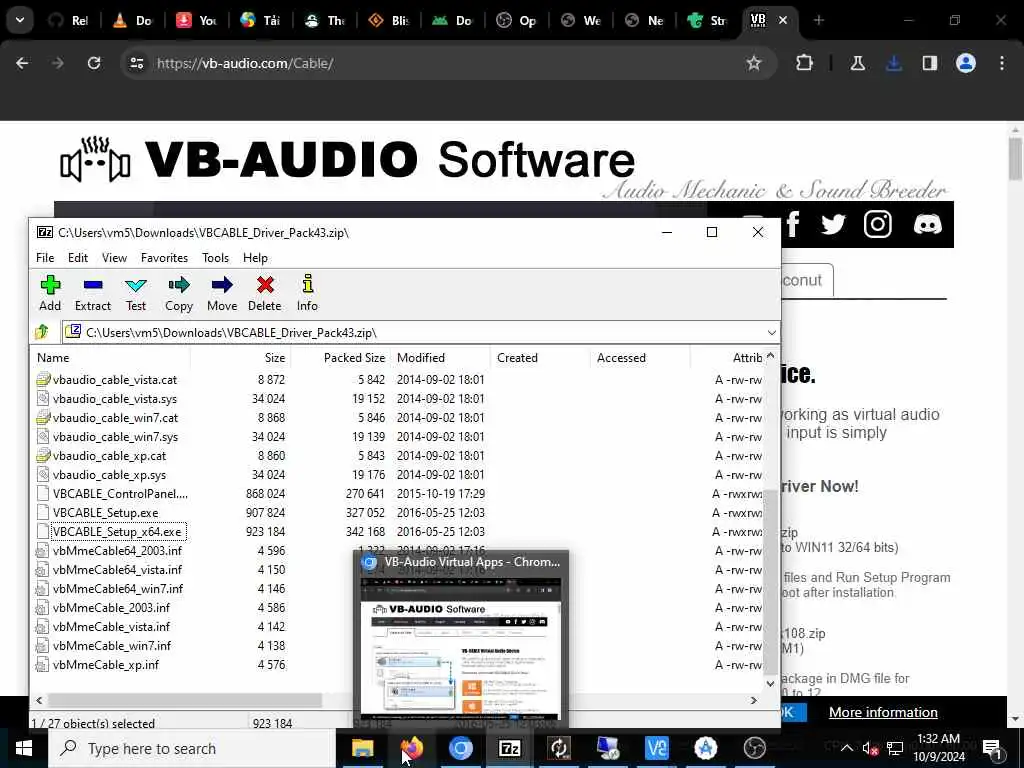The image size is (1024, 768).
Task: Click the 7-Zip vertical scrollbar up arrow
Action: tap(770, 356)
